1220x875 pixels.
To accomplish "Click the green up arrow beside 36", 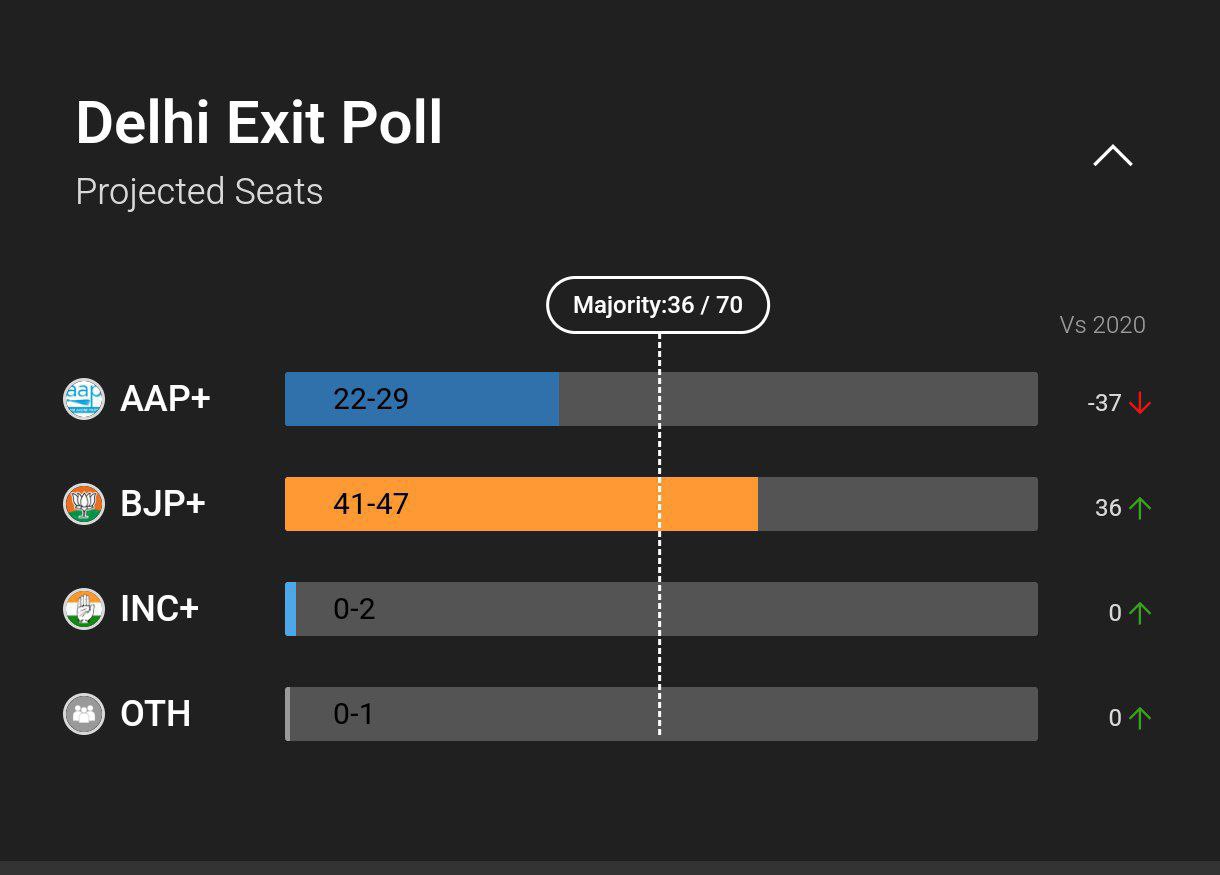I will (x=1140, y=508).
